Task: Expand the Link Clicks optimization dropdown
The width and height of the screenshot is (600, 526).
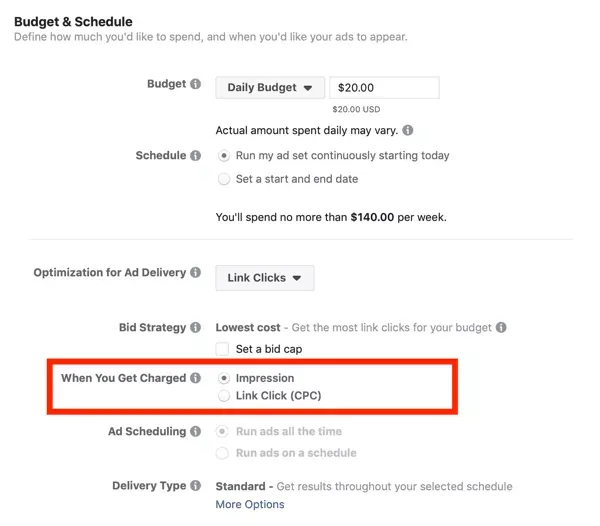Action: (264, 278)
